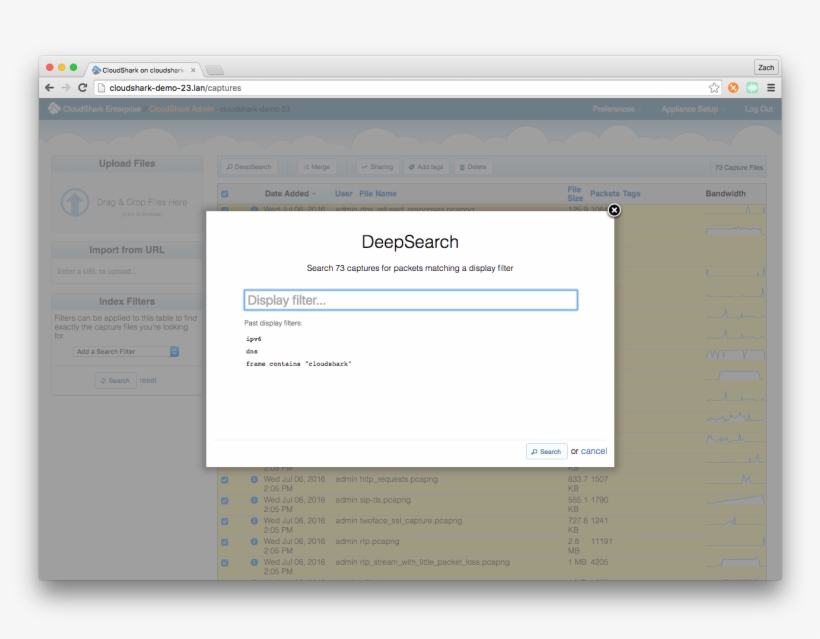Click the orange extension icon in toolbar
This screenshot has height=639, width=820.
(x=733, y=88)
